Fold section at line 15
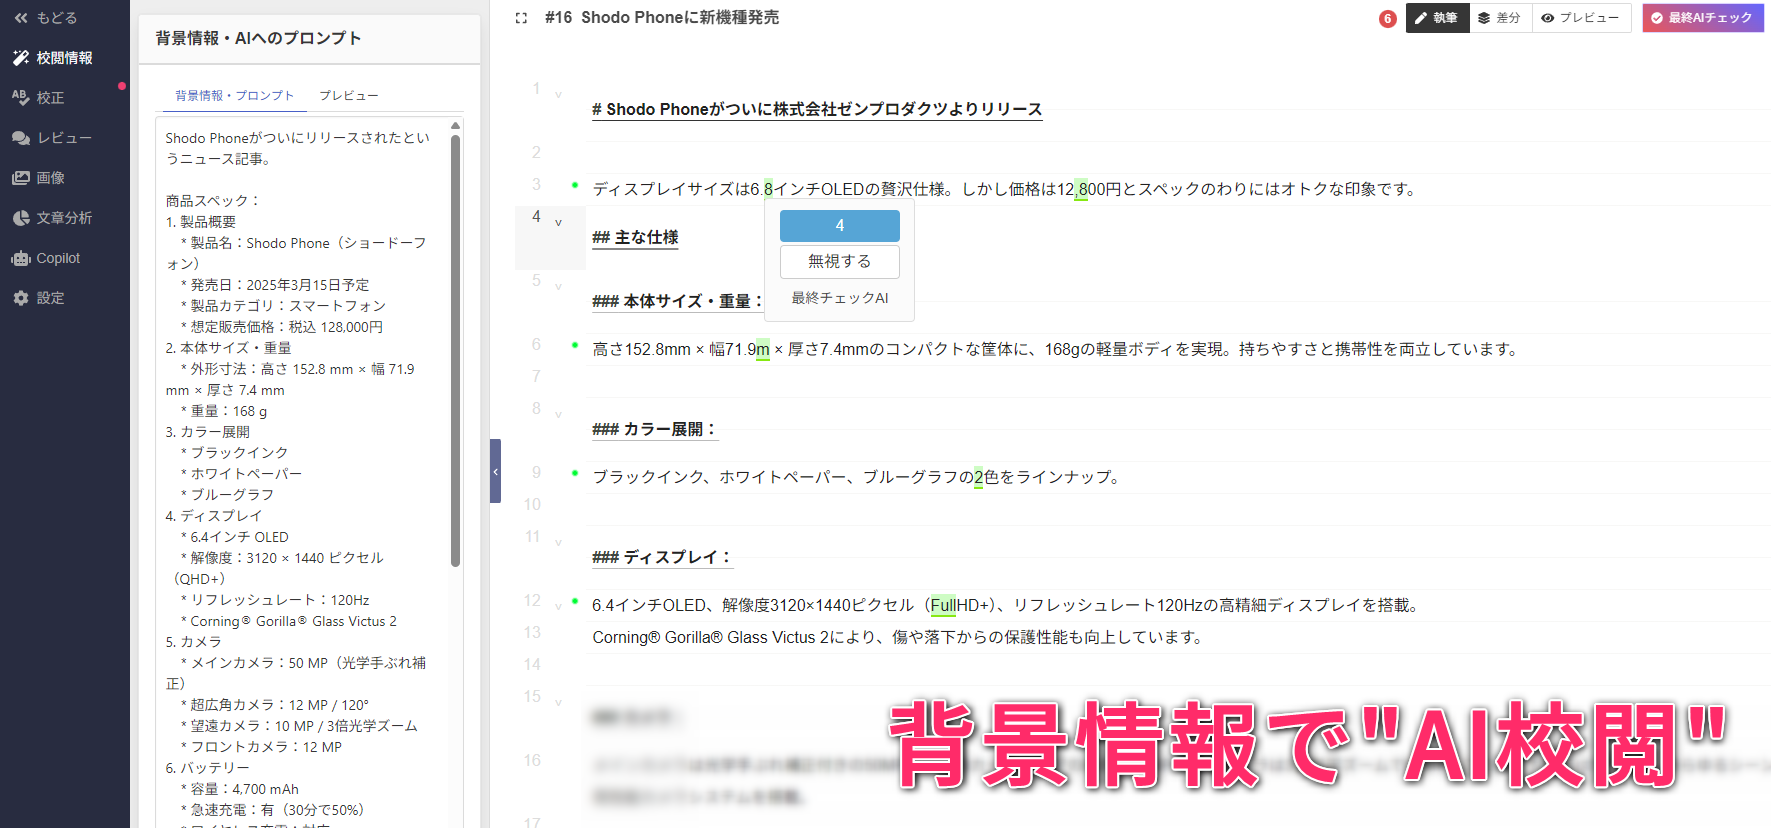Image resolution: width=1771 pixels, height=828 pixels. pos(558,703)
